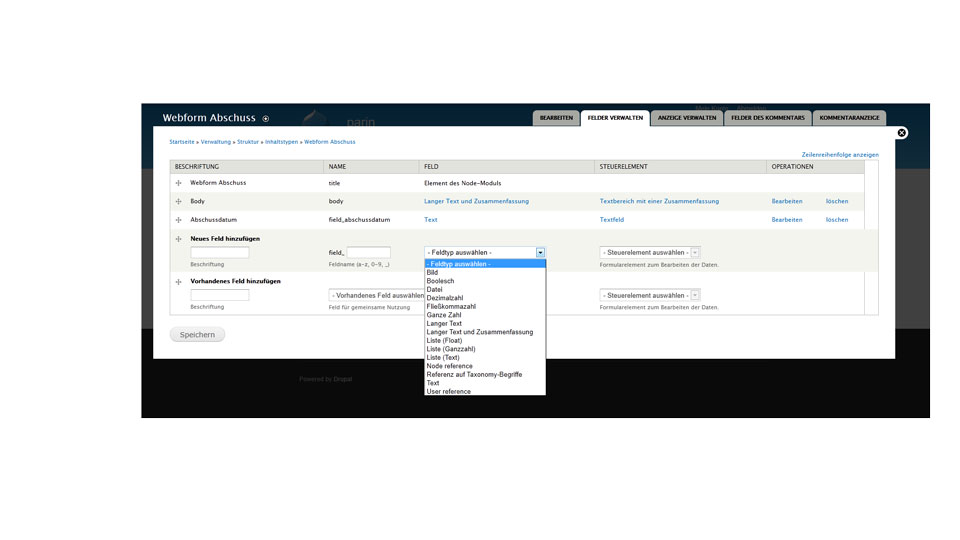Open the Kommentaranzeige tab

pyautogui.click(x=849, y=118)
